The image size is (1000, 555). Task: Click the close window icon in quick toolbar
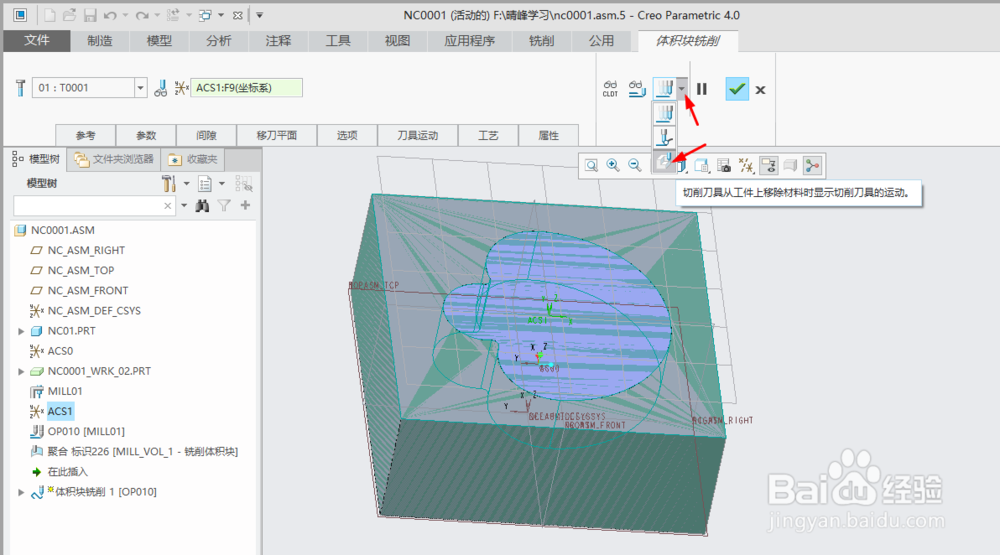tap(237, 15)
